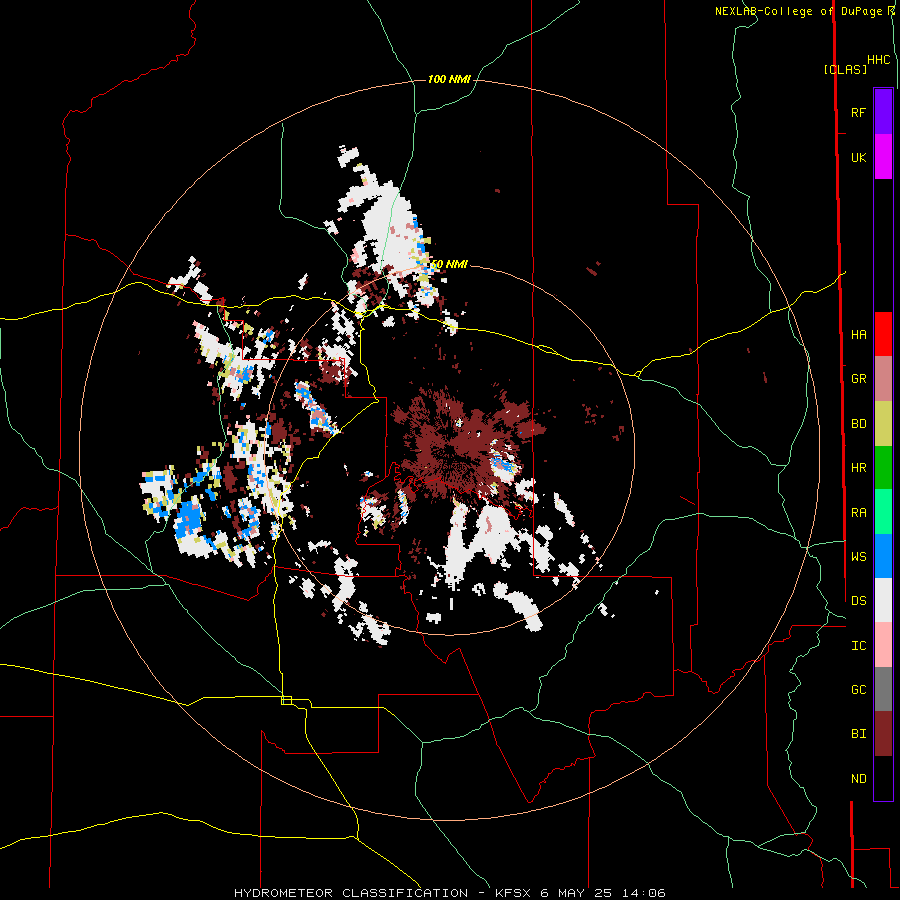Click the RA legend label
The height and width of the screenshot is (900, 900).
[858, 512]
